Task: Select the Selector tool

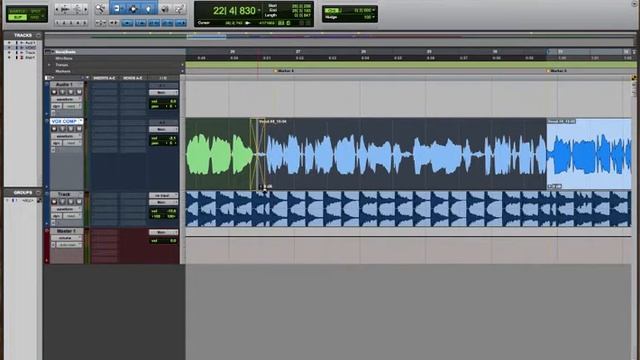Action: (x=133, y=9)
